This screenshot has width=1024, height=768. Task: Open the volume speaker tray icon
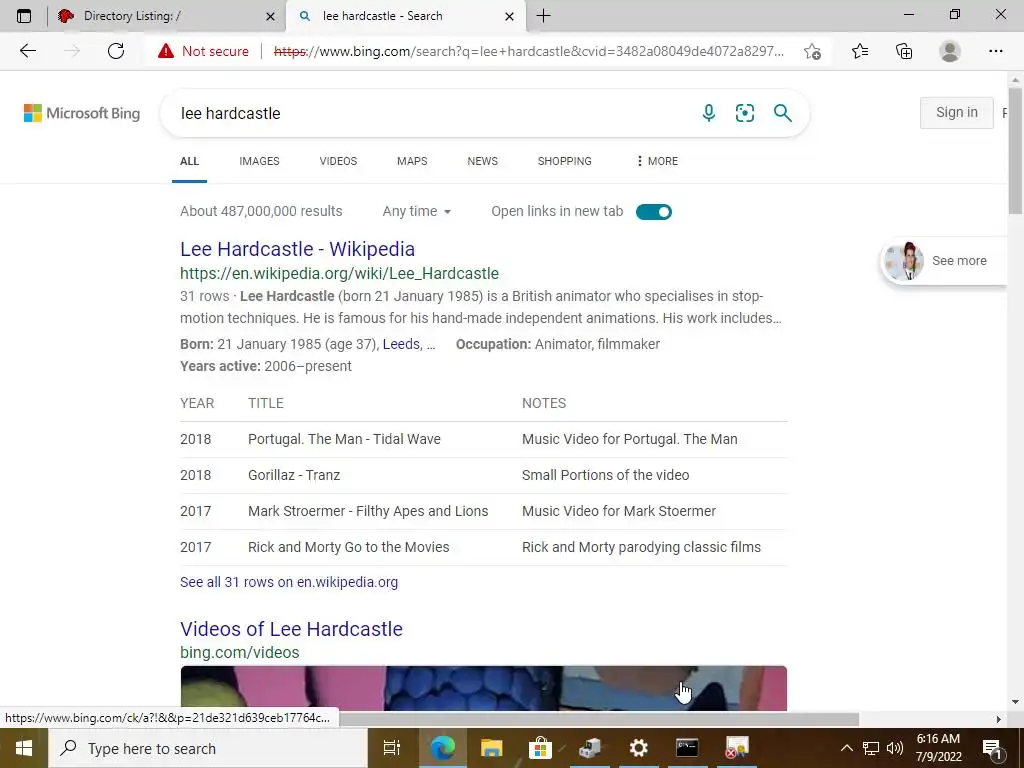[x=895, y=748]
